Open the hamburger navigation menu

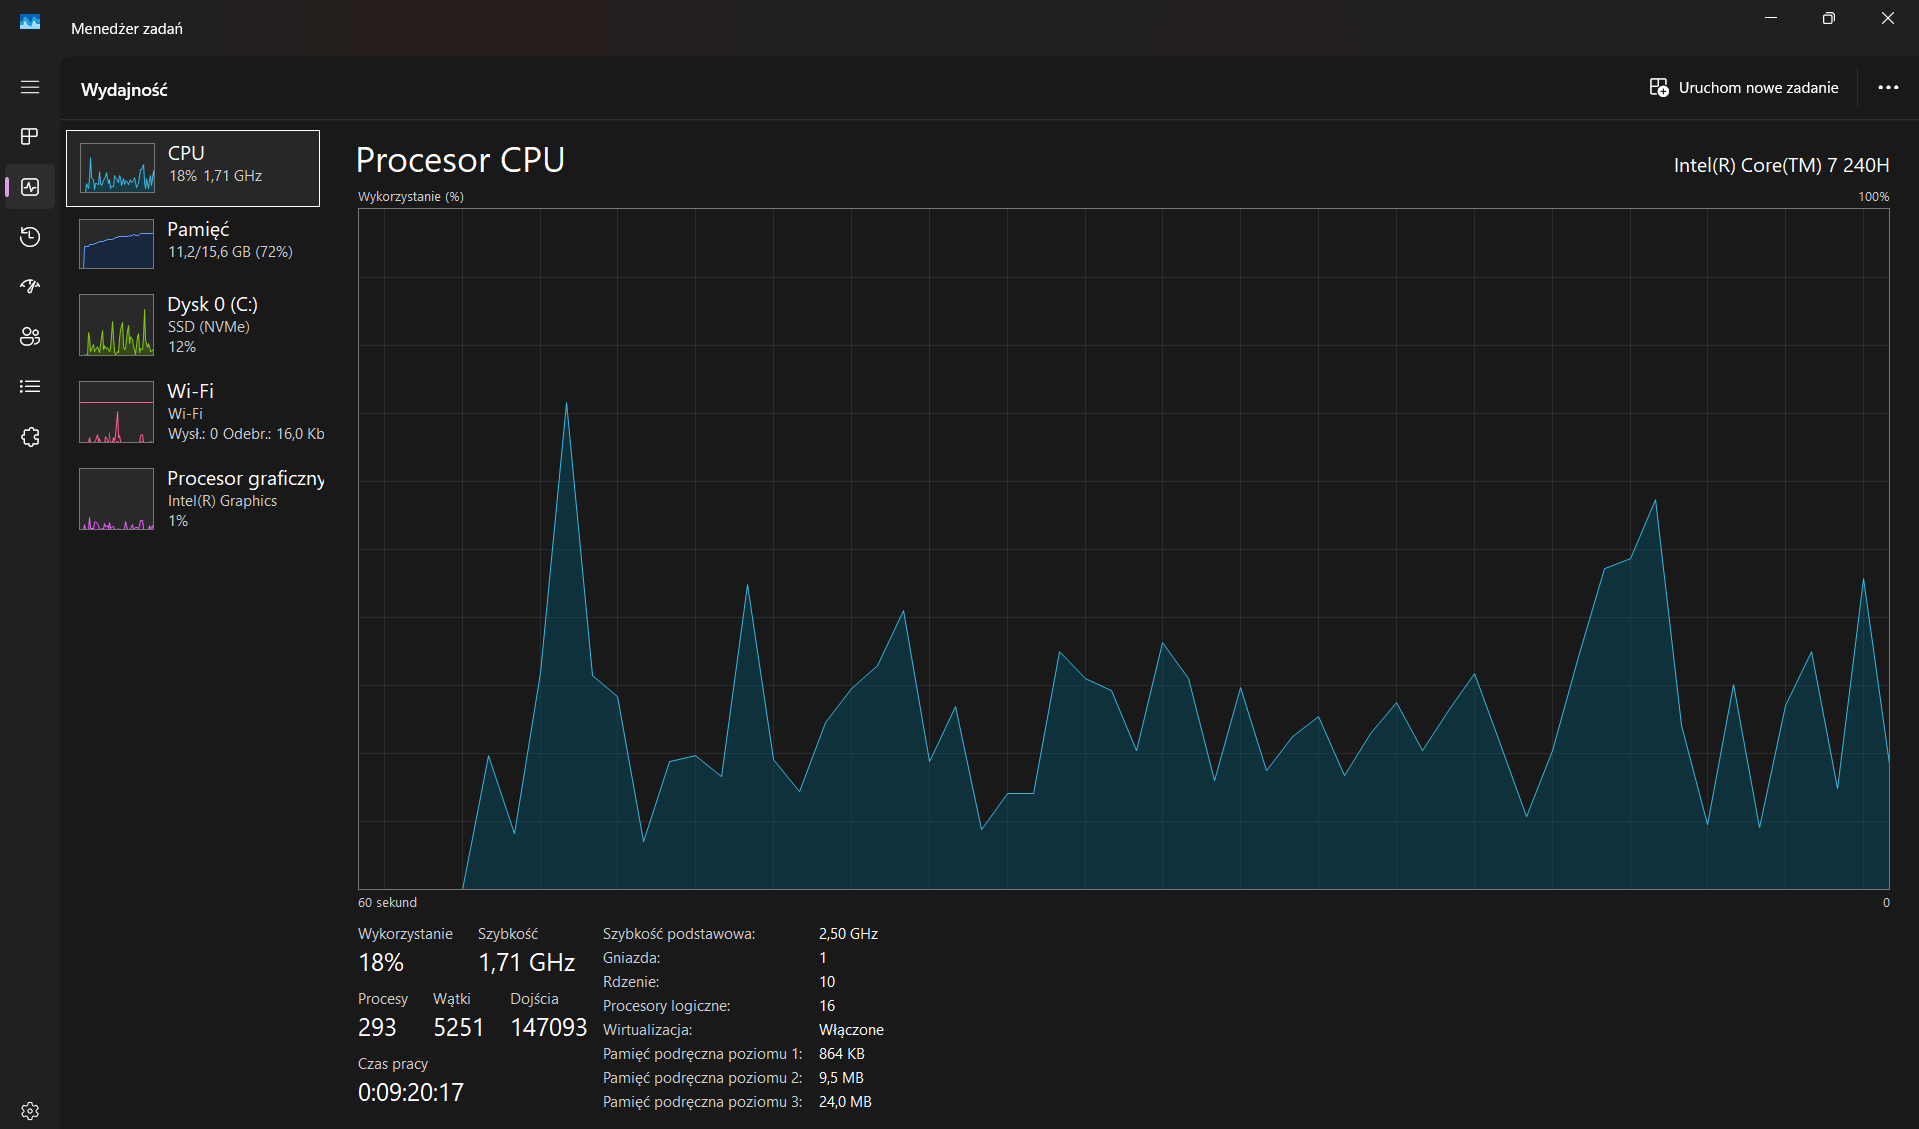click(x=30, y=87)
